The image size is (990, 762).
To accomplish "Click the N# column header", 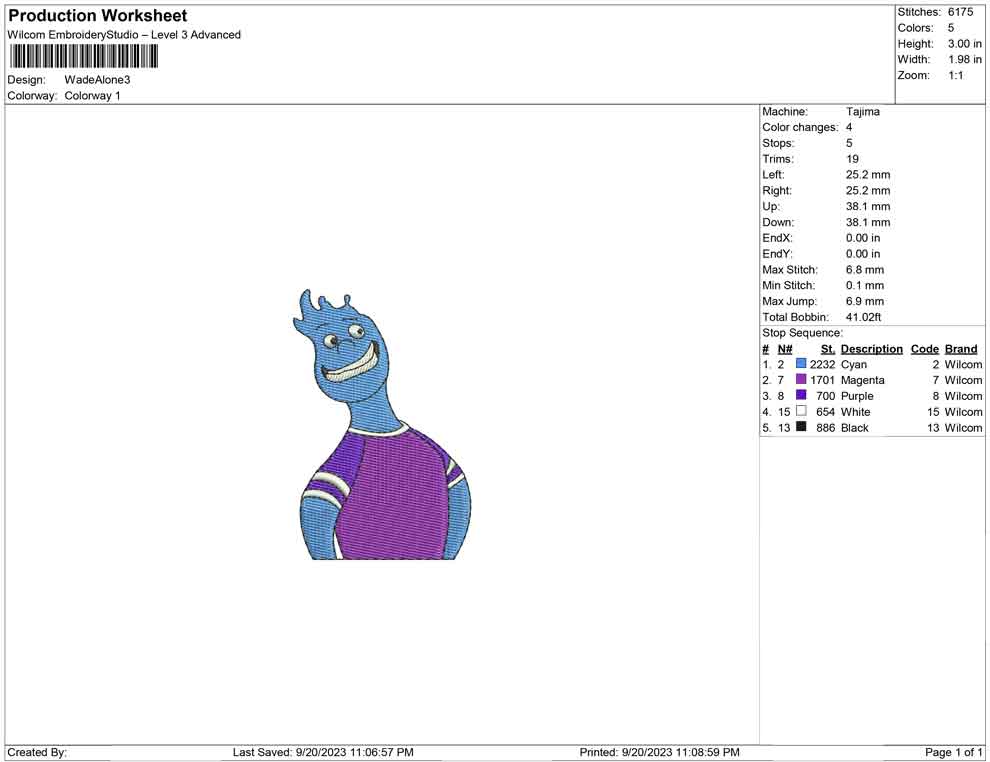I will pyautogui.click(x=785, y=349).
